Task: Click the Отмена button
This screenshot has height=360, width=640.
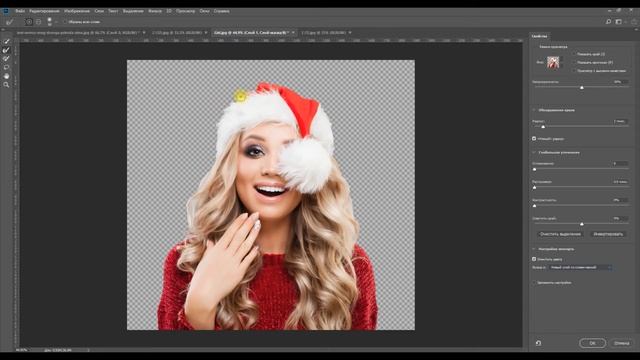Action: tap(622, 343)
